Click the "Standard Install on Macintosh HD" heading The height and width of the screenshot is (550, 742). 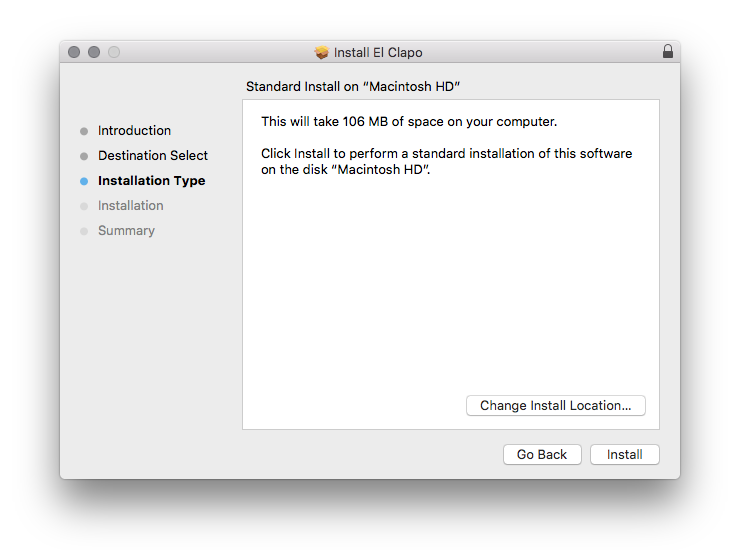(x=353, y=87)
